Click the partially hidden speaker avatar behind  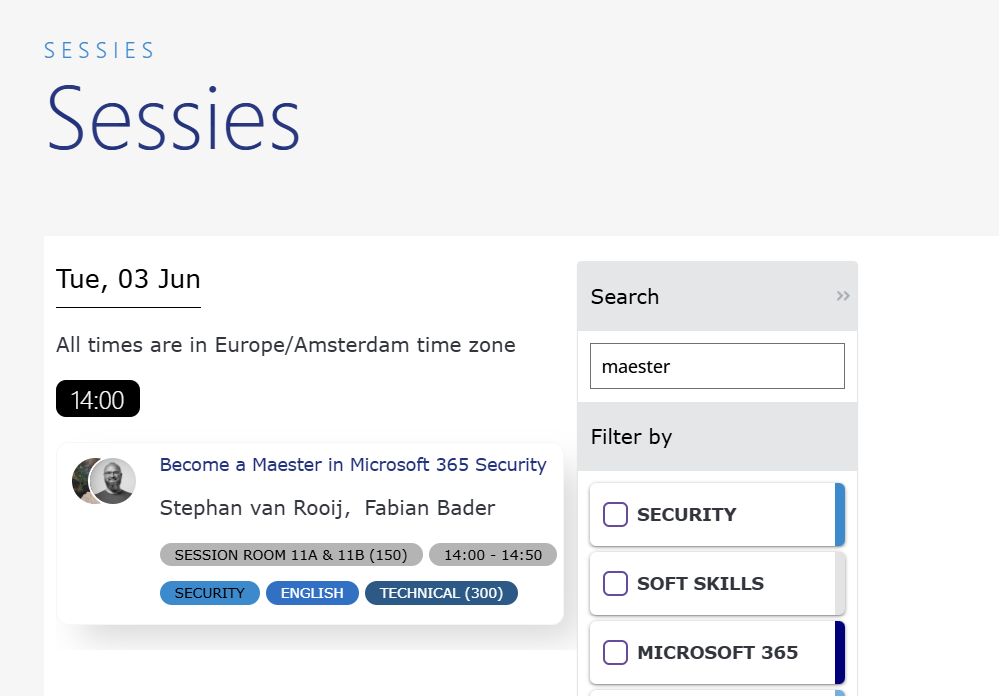pyautogui.click(x=81, y=481)
